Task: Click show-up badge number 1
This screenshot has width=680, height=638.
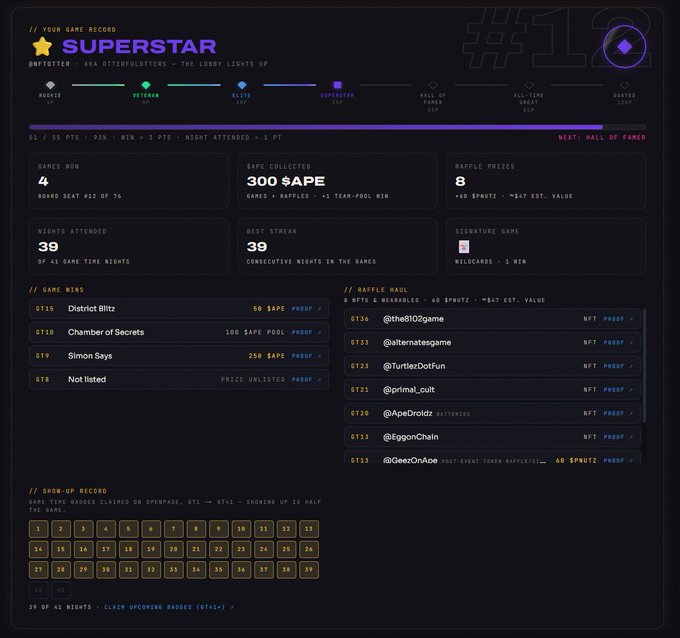Action: tap(39, 529)
